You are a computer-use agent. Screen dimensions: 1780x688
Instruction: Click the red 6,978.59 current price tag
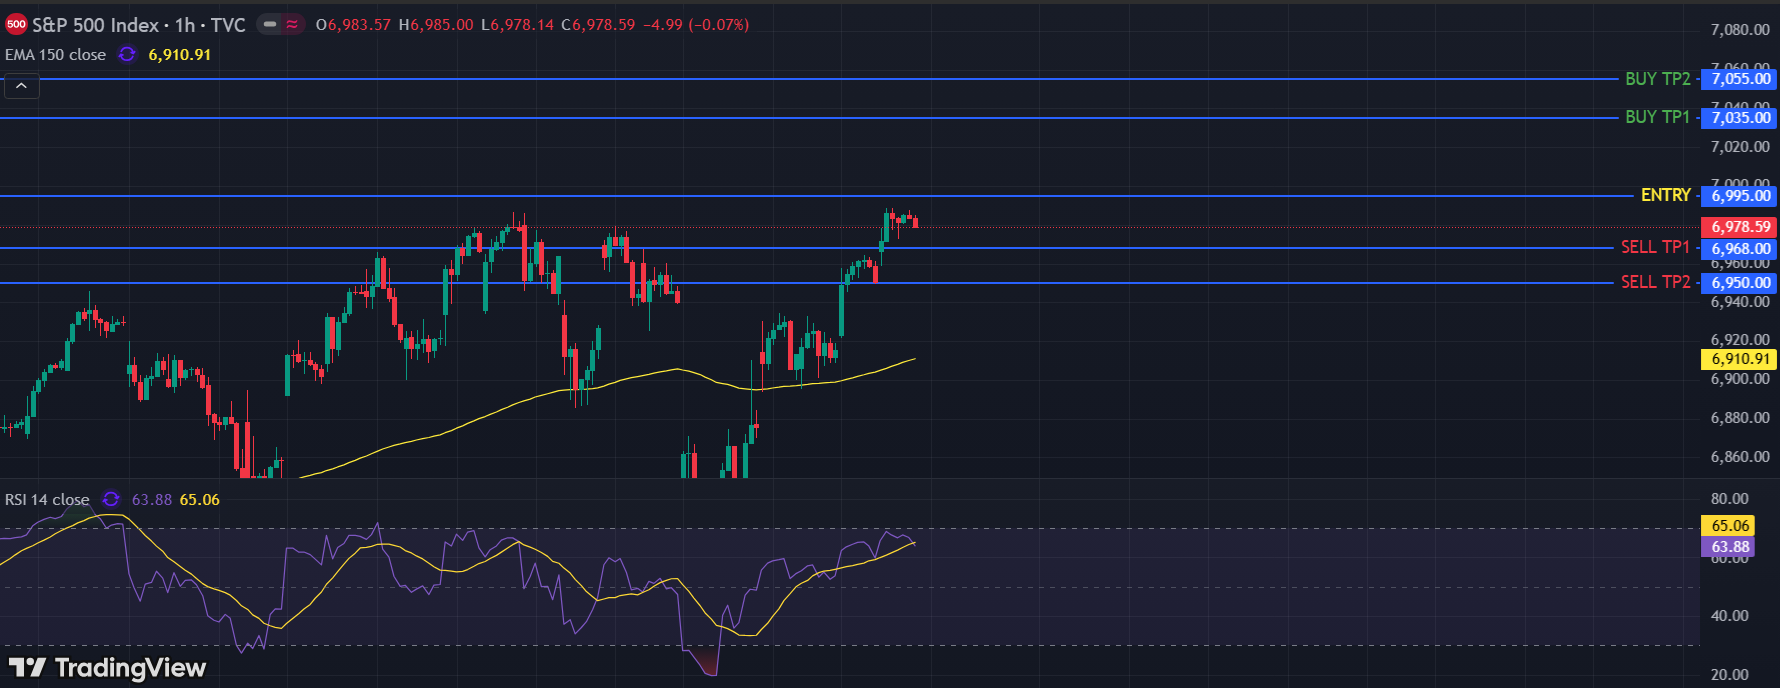1740,227
